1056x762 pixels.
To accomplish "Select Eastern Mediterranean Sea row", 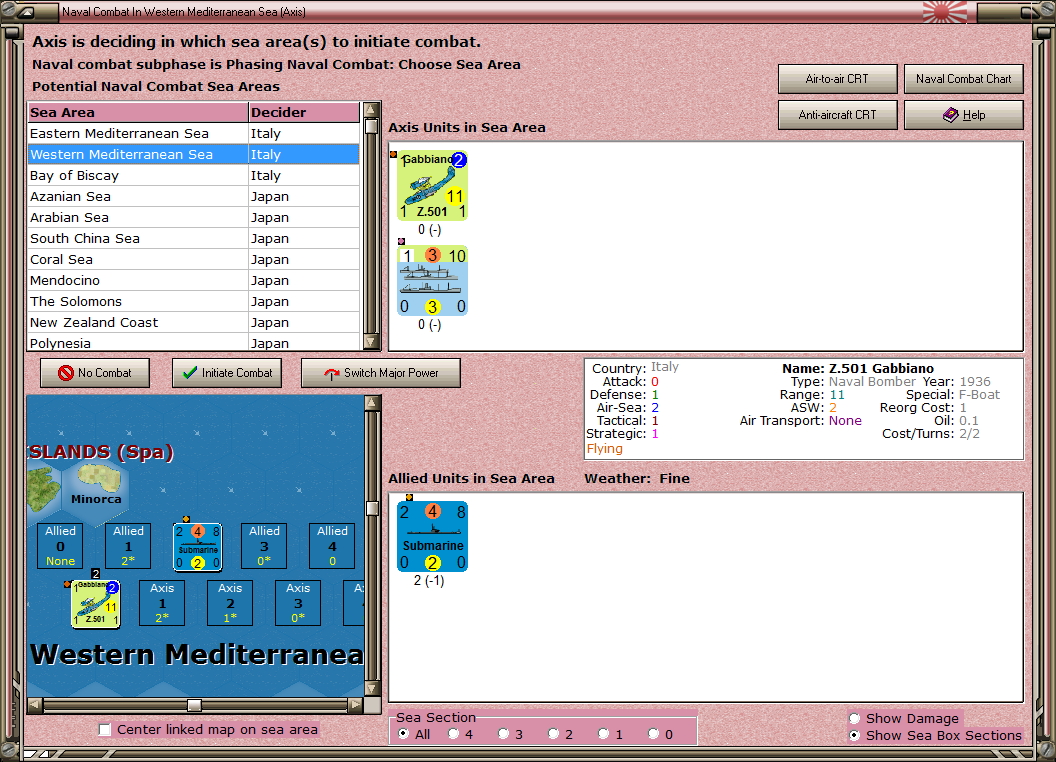I will [193, 133].
